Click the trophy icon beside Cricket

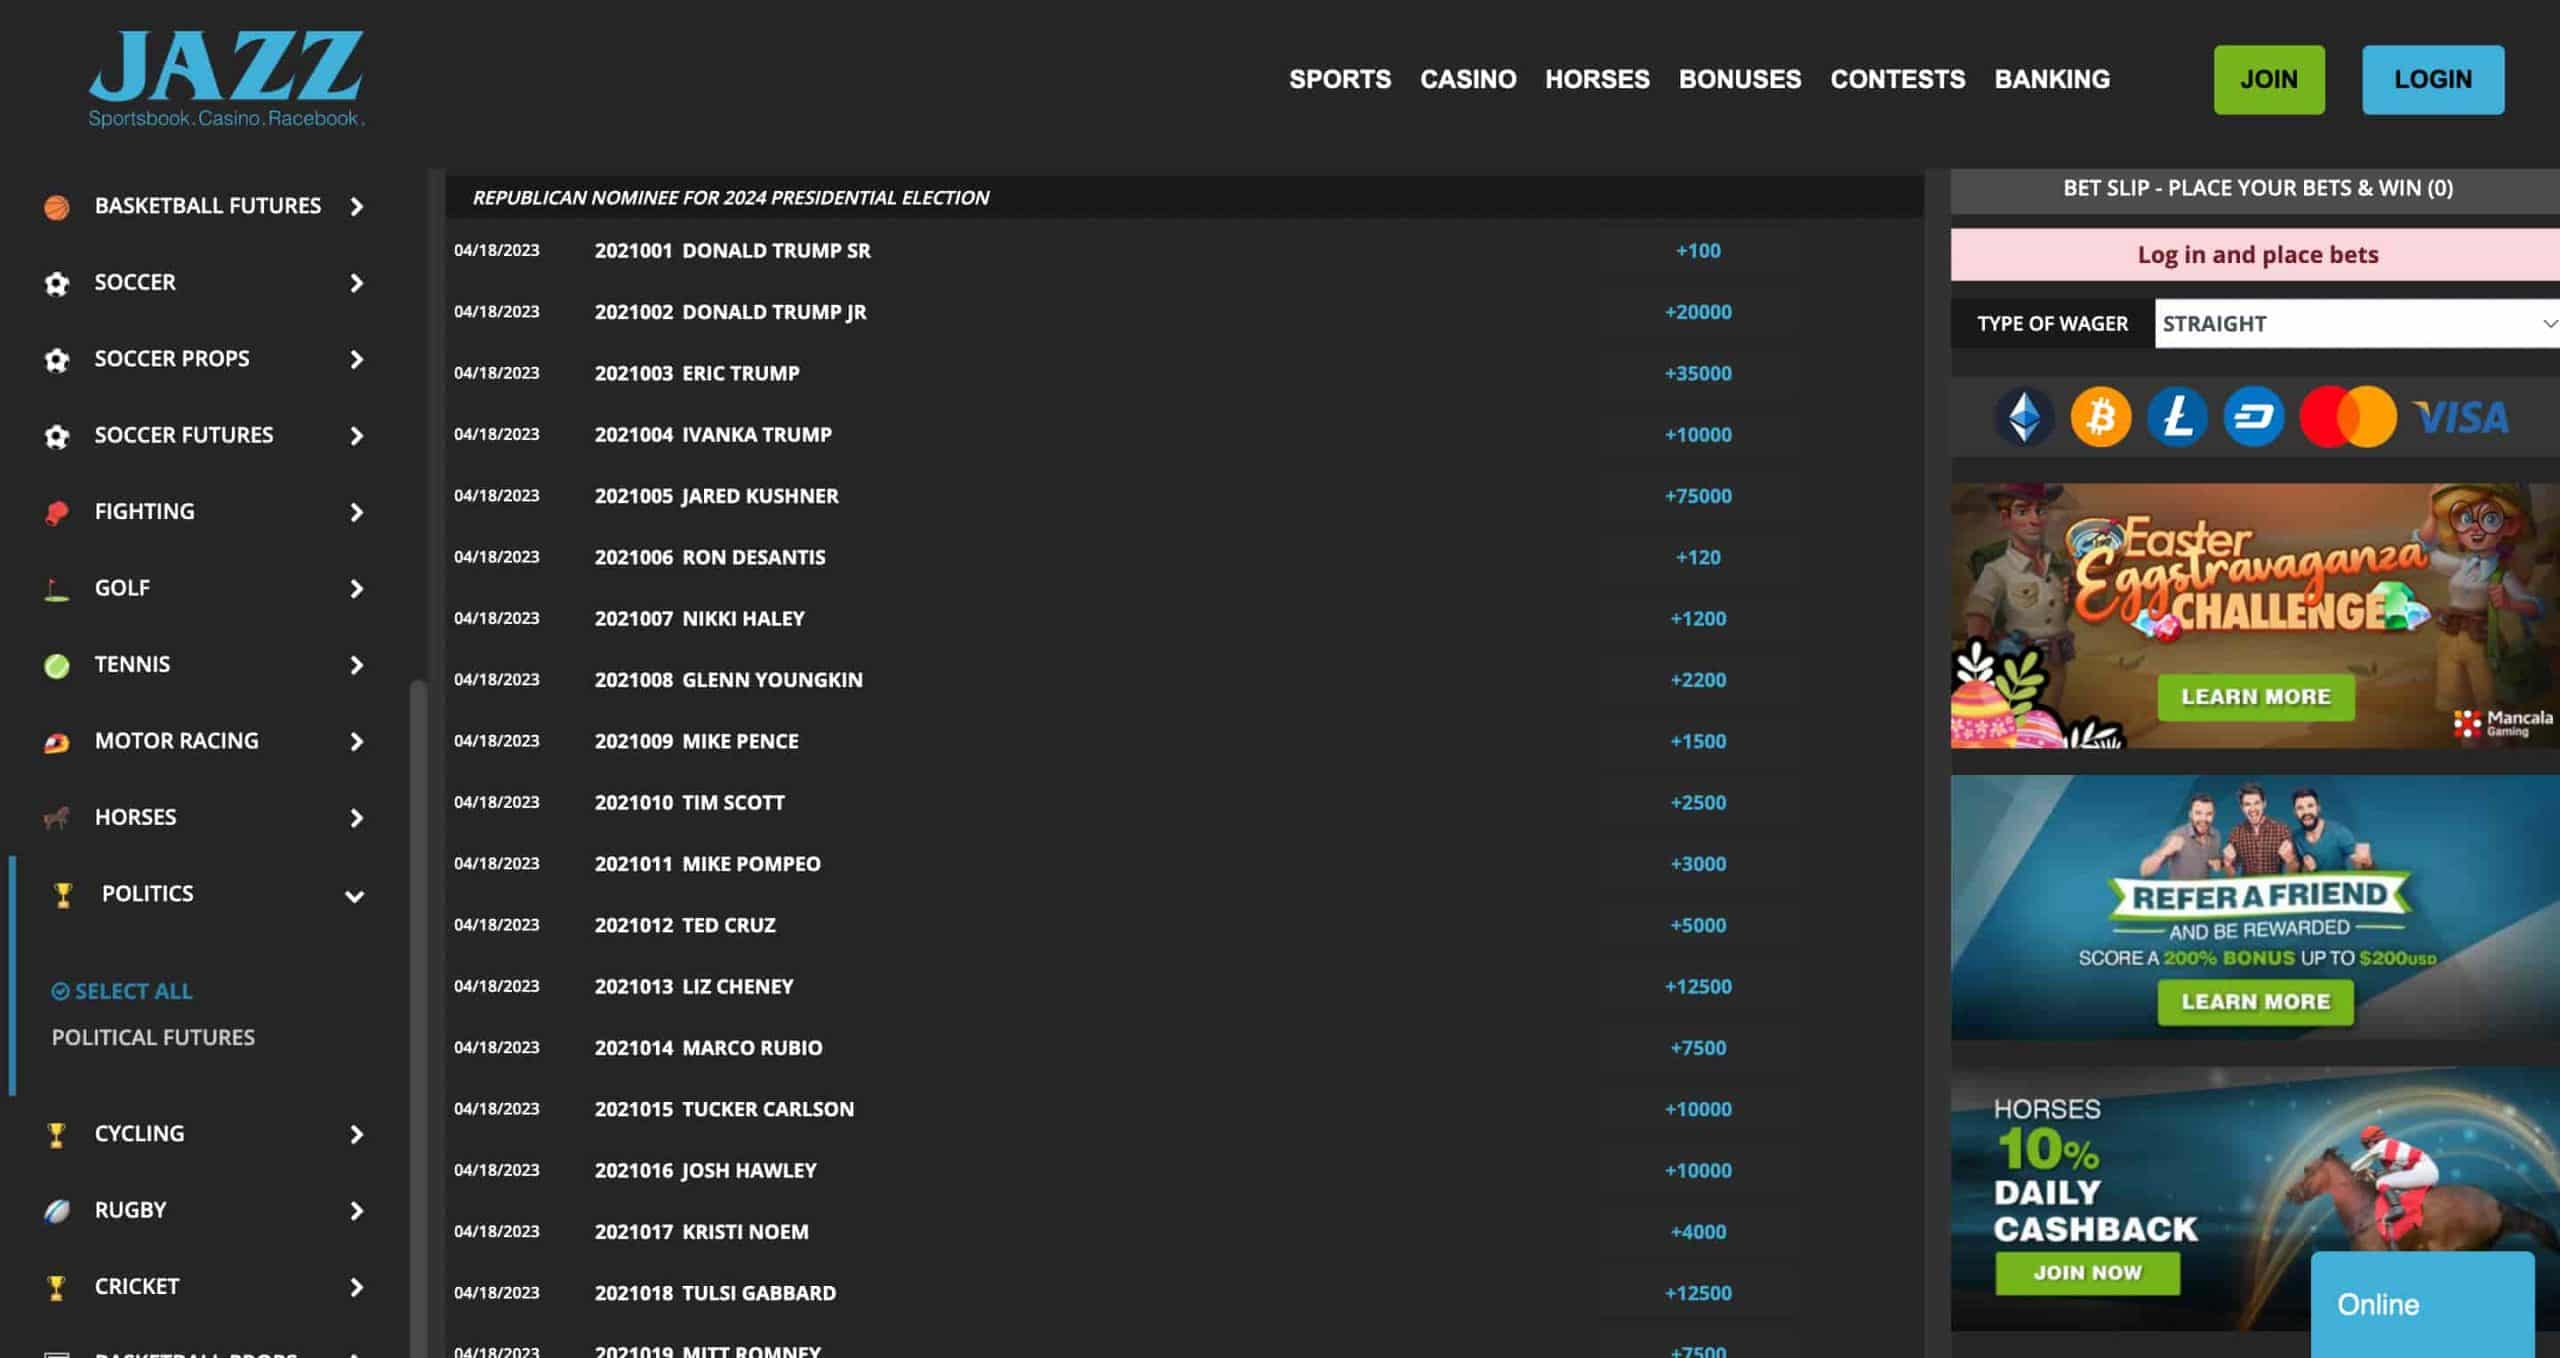pyautogui.click(x=57, y=1288)
